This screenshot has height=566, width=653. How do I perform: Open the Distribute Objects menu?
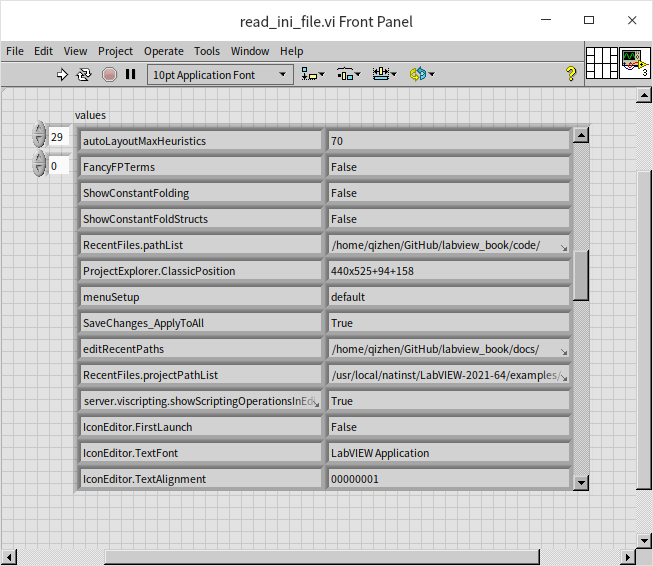pos(348,74)
